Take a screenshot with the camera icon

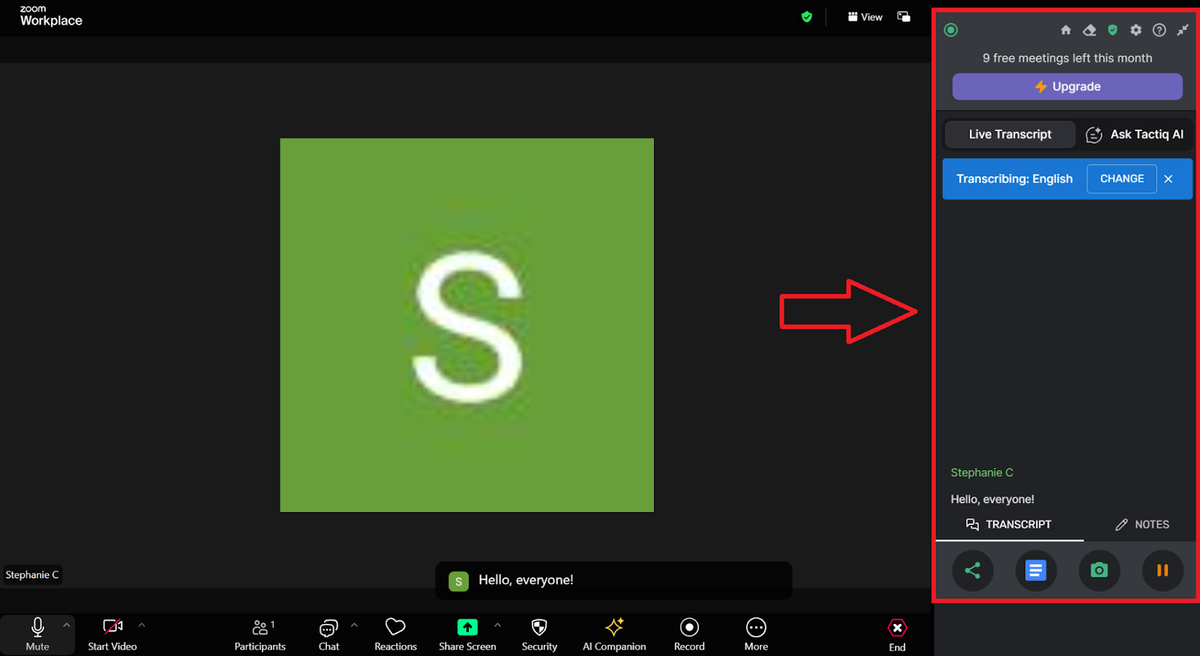click(1099, 570)
